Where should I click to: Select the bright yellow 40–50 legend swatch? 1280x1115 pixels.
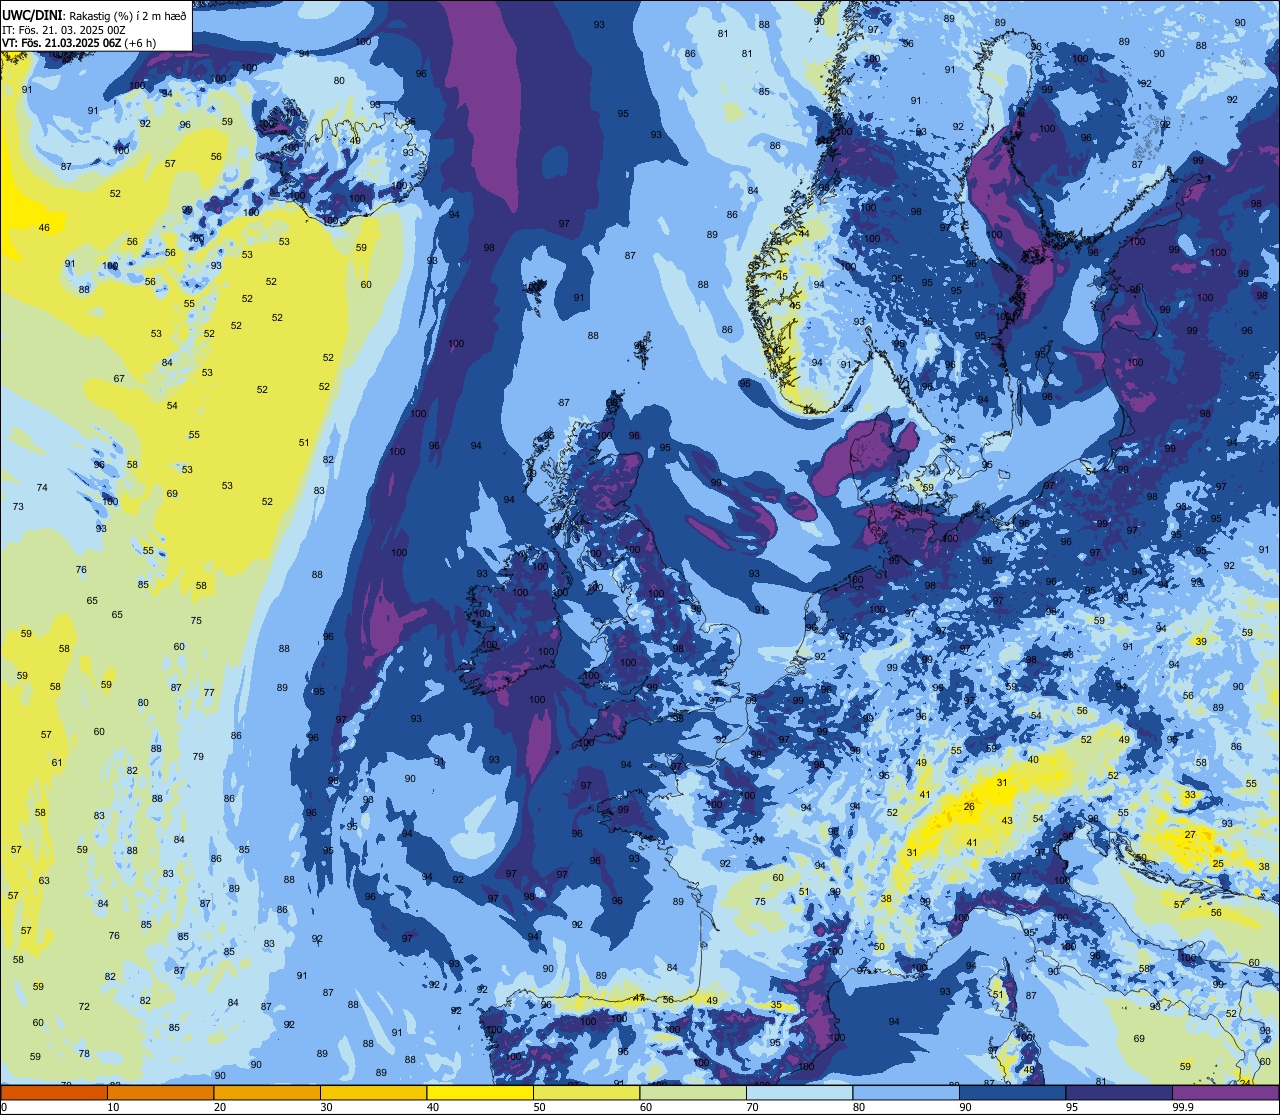[480, 1092]
